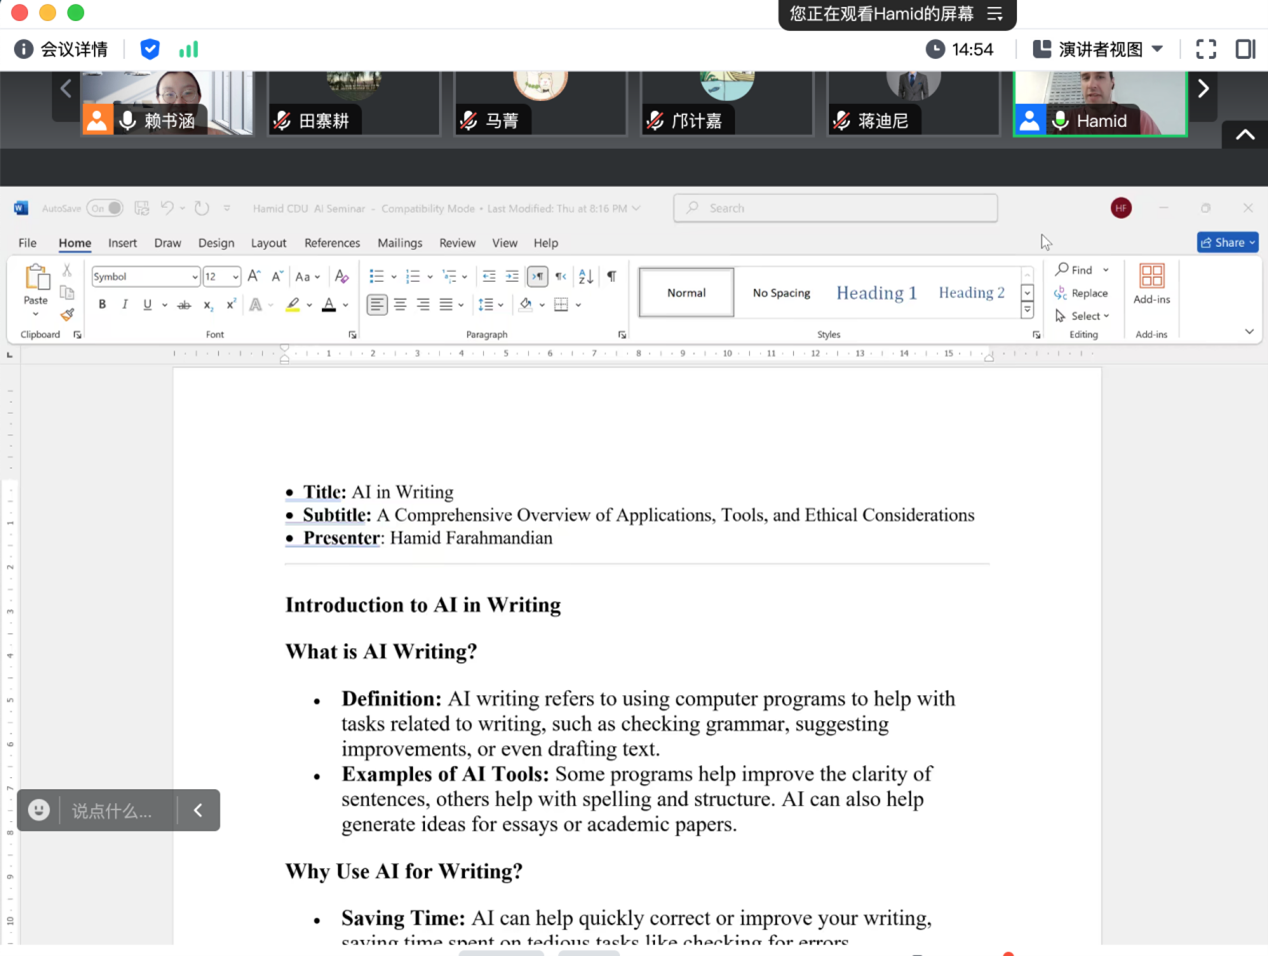This screenshot has height=956, width=1268.
Task: Click the Sort A-Z icon
Action: click(586, 277)
